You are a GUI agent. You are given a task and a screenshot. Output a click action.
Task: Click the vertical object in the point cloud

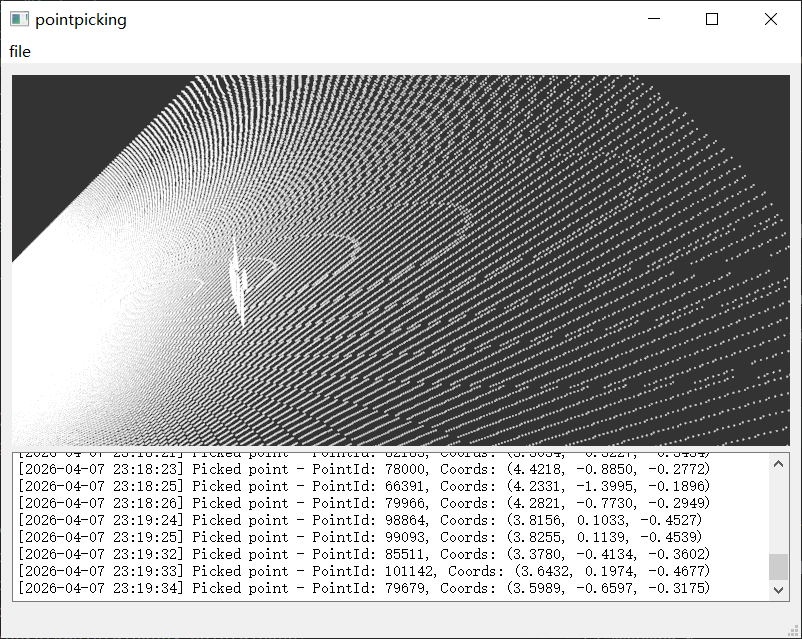(238, 280)
